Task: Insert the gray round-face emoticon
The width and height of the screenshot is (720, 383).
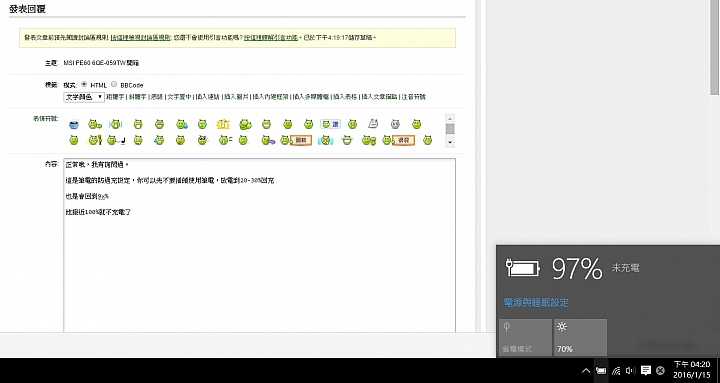Action: click(395, 124)
